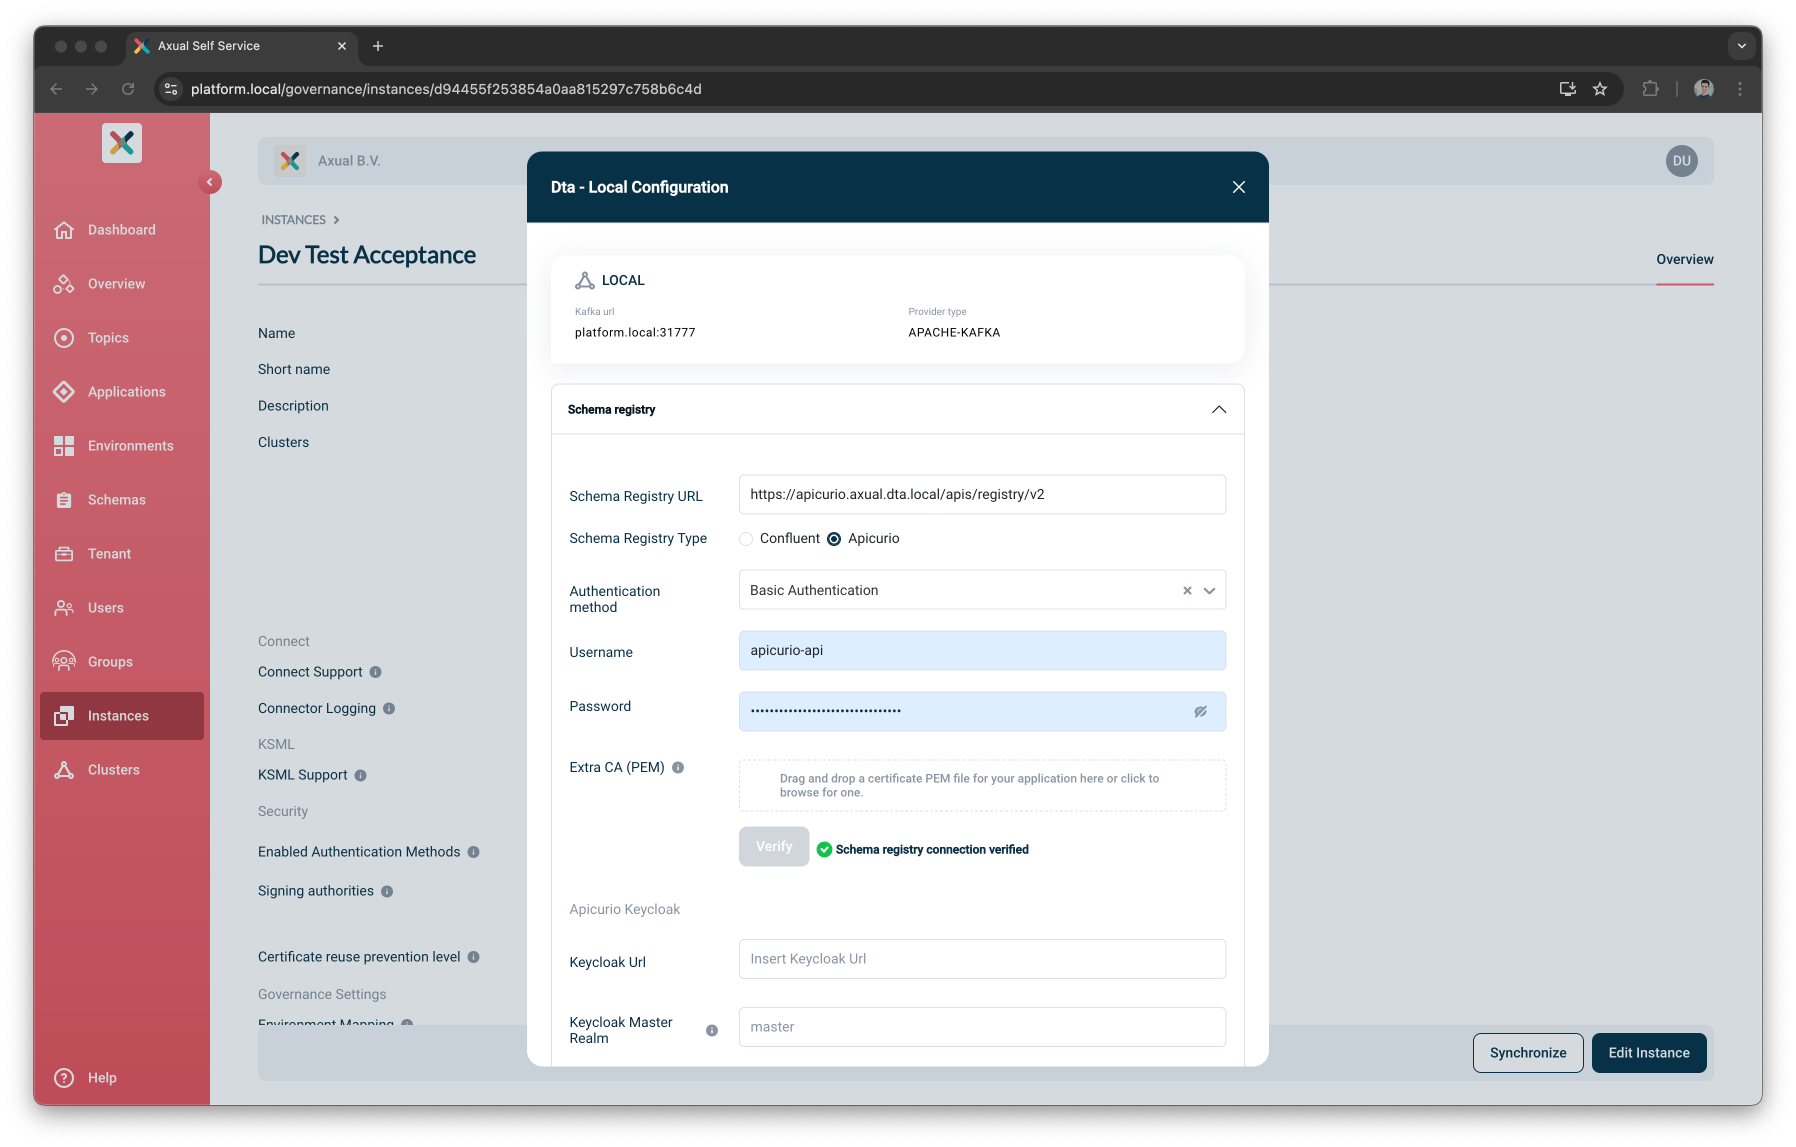
Task: Open a new browser tab
Action: pos(378,46)
